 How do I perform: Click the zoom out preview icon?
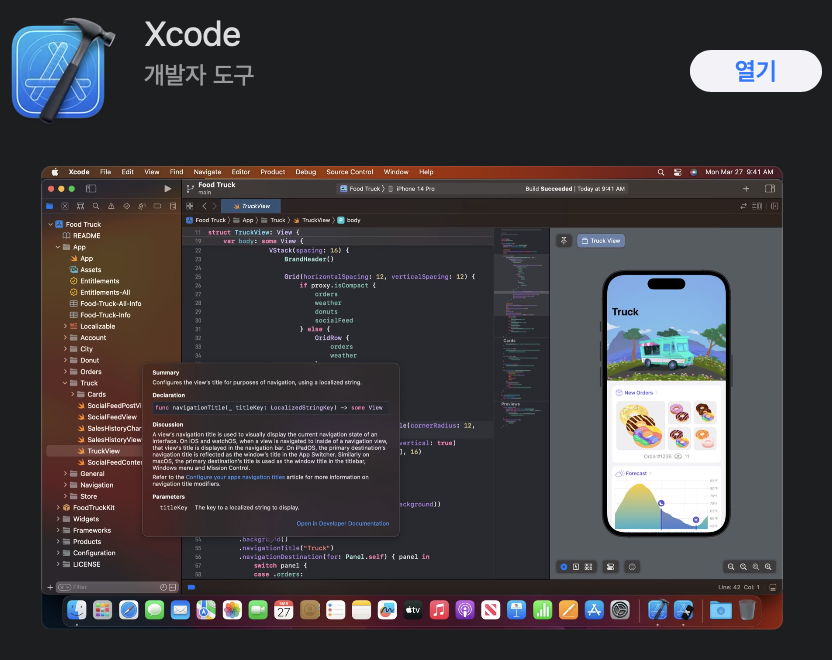731,567
